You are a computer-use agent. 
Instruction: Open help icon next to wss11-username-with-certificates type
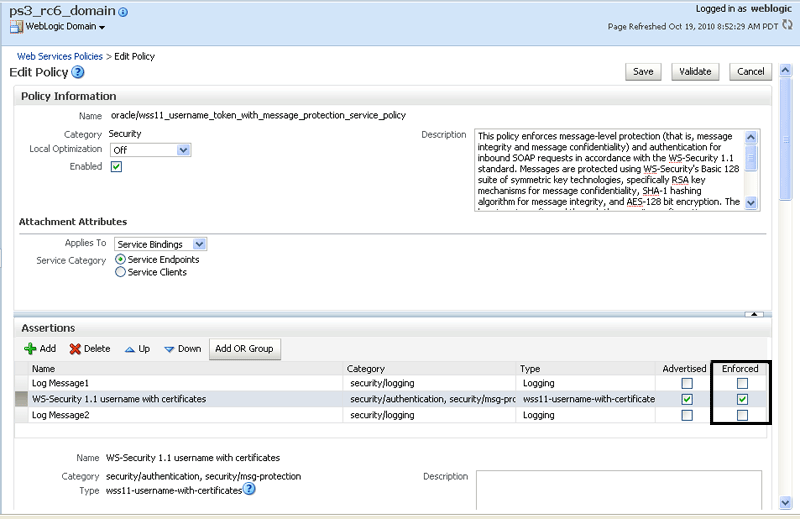(x=249, y=489)
